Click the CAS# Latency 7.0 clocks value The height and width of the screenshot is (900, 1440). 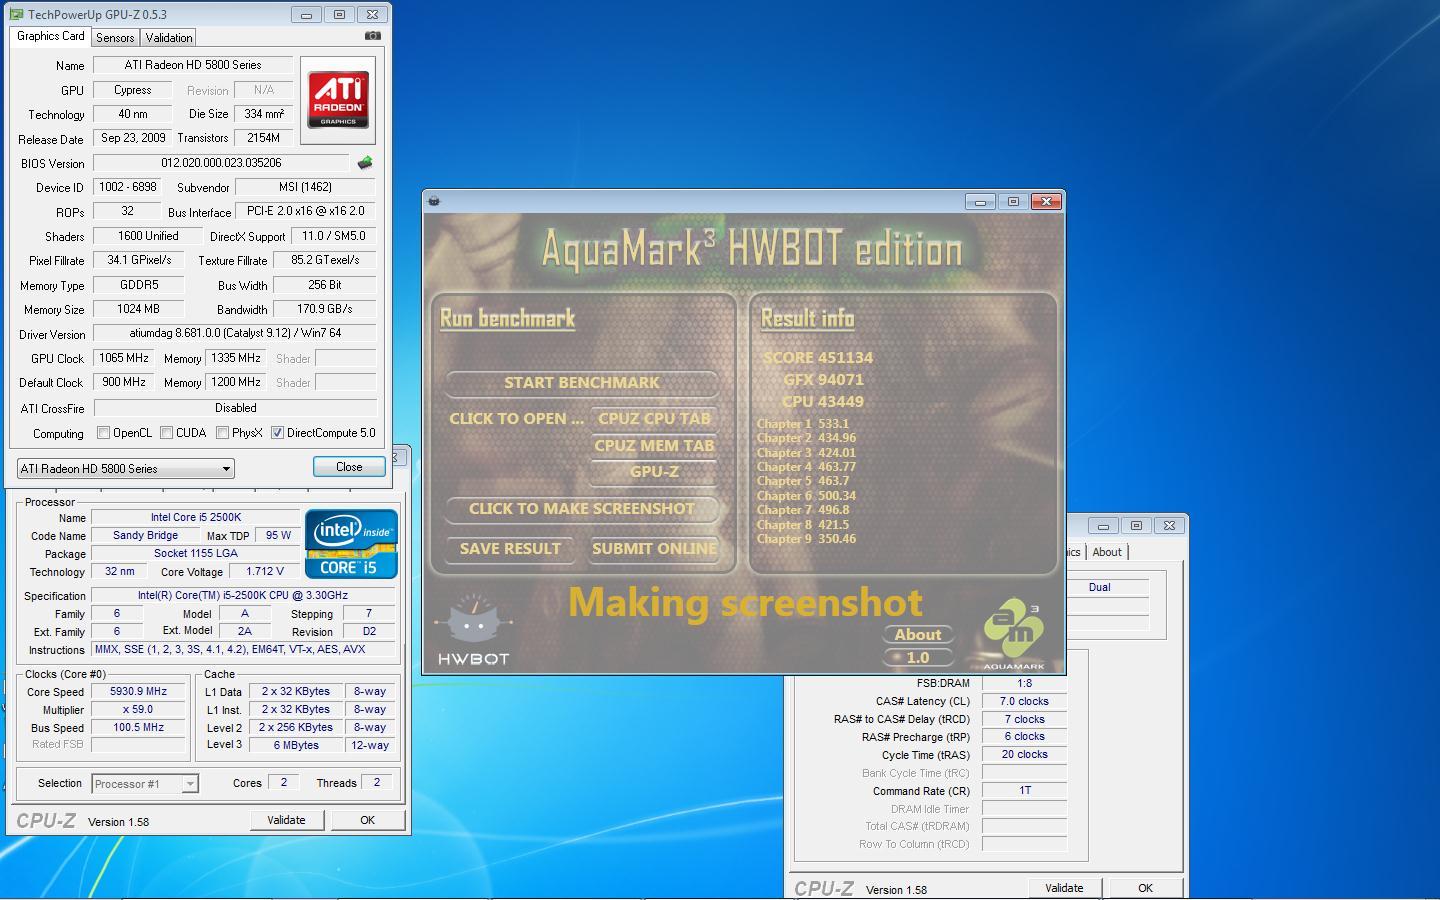coord(1024,702)
